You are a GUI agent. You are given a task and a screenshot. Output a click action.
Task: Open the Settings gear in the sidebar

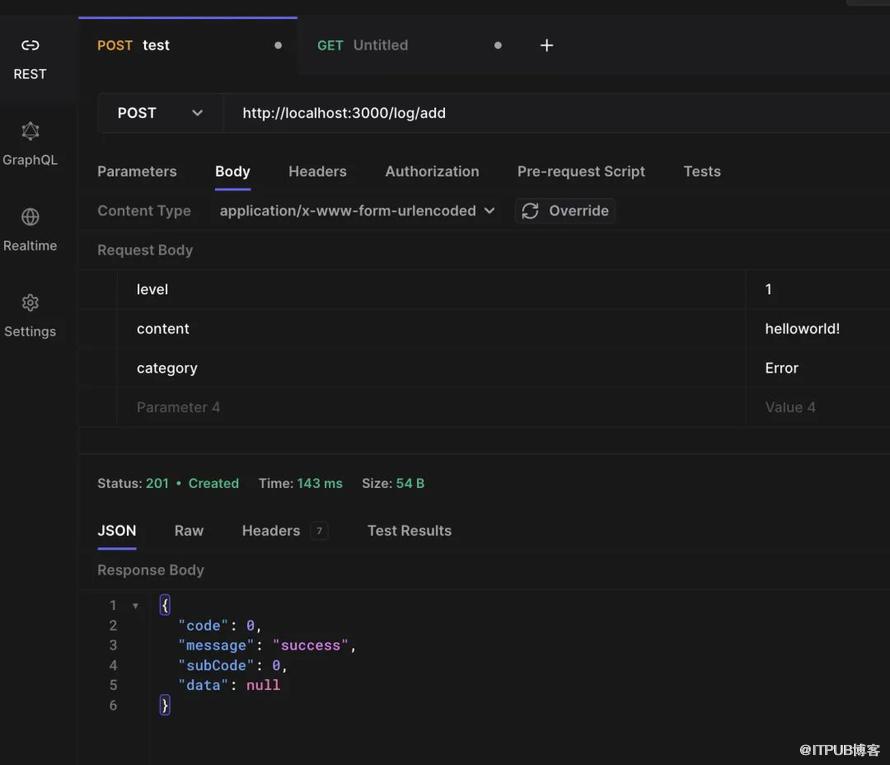tap(30, 315)
